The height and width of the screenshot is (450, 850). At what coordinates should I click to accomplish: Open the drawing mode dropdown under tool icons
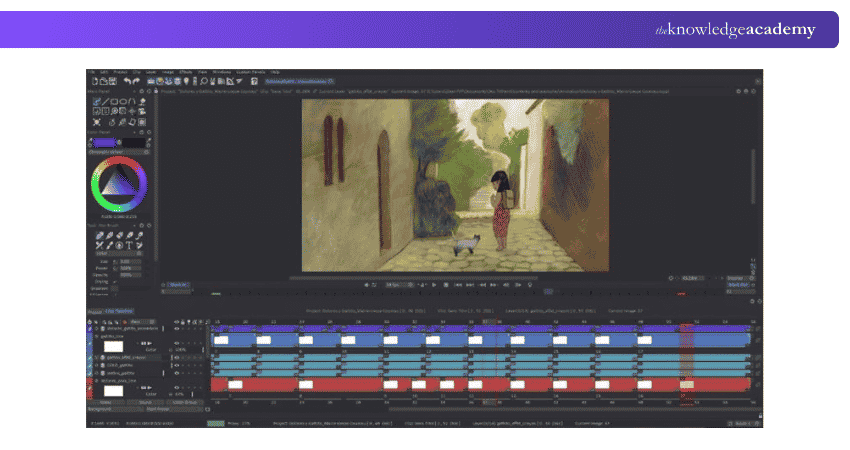119,253
